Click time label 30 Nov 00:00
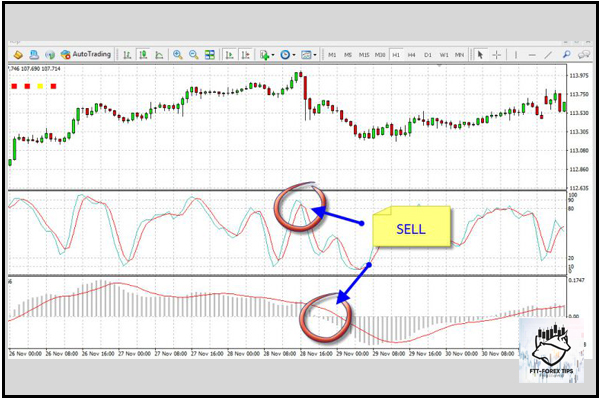Viewport: 600px width, 400px height. (461, 354)
